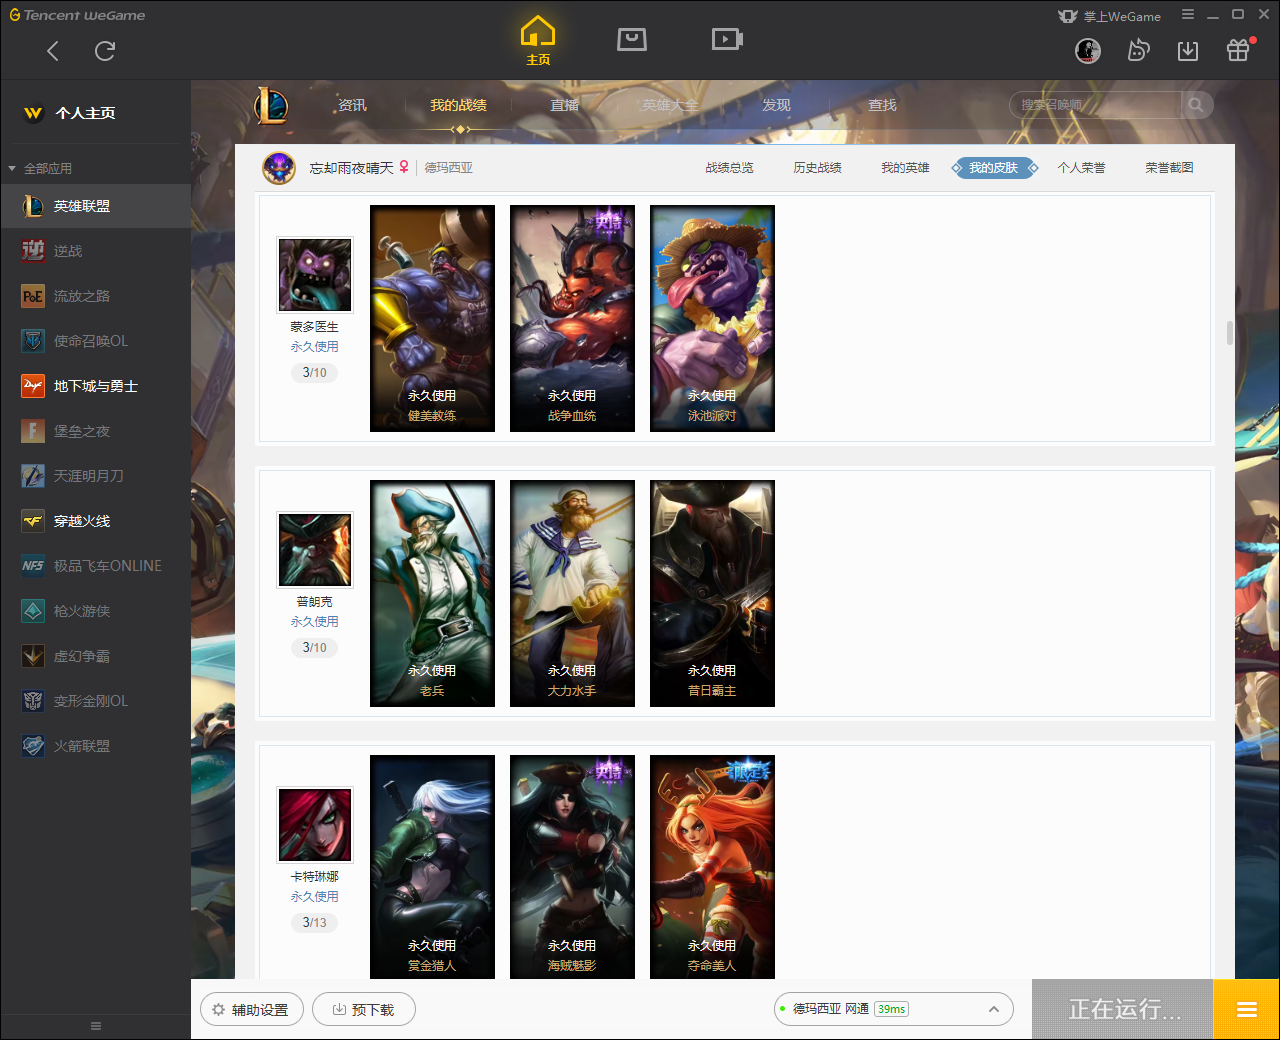This screenshot has width=1280, height=1040.
Task: Open the store bag icon in the top bar
Action: (x=632, y=39)
